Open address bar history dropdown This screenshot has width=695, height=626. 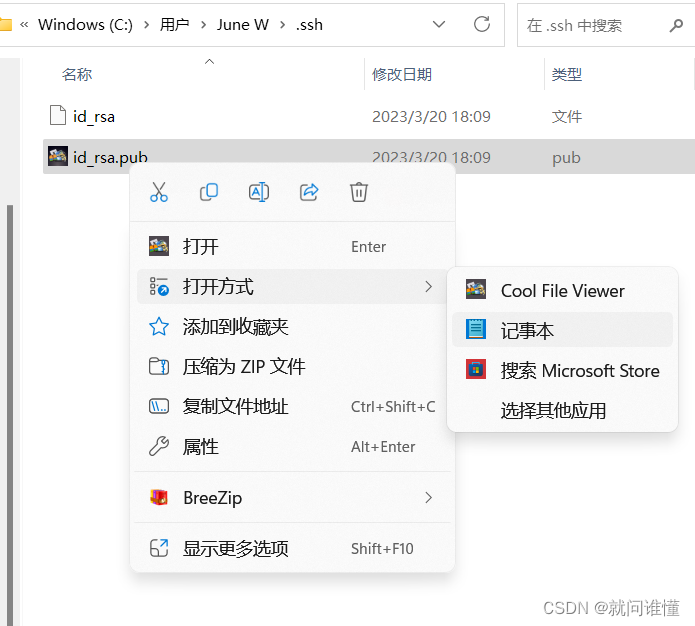coord(438,24)
